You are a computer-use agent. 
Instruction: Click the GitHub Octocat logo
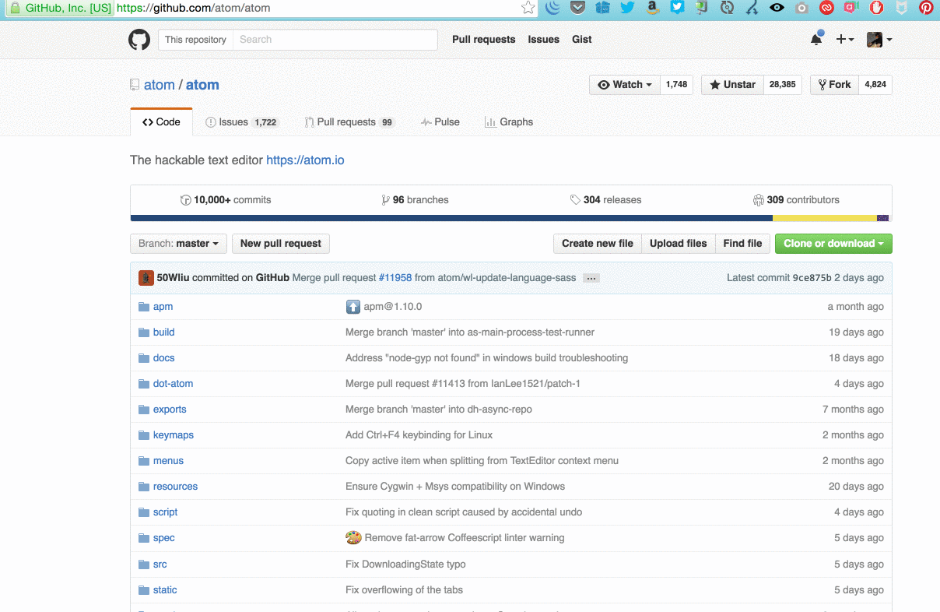[x=139, y=40]
